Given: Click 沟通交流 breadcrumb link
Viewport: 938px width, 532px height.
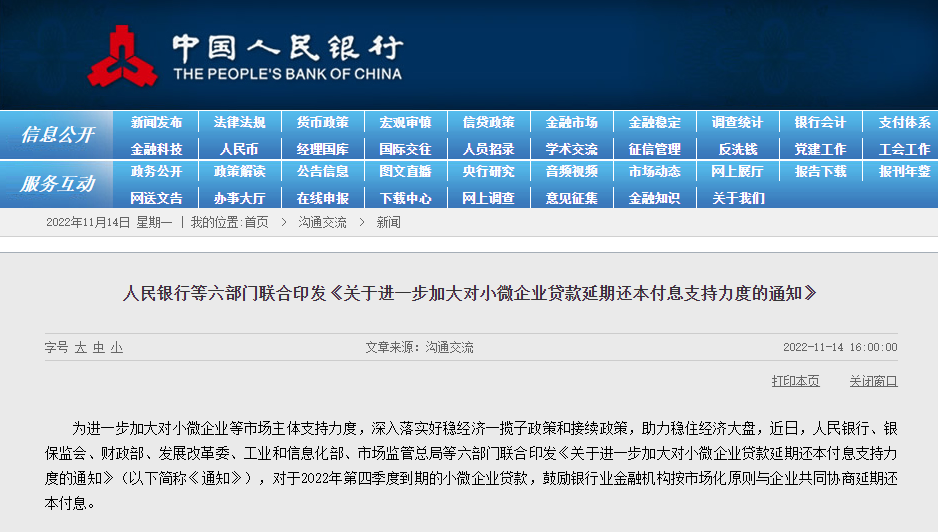Looking at the screenshot, I should point(322,223).
